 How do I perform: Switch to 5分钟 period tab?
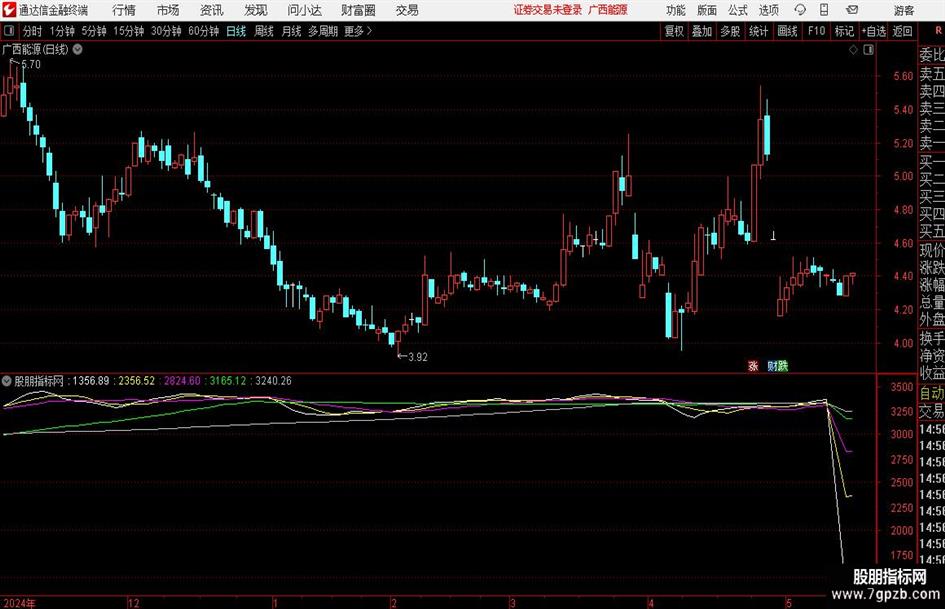coord(94,31)
